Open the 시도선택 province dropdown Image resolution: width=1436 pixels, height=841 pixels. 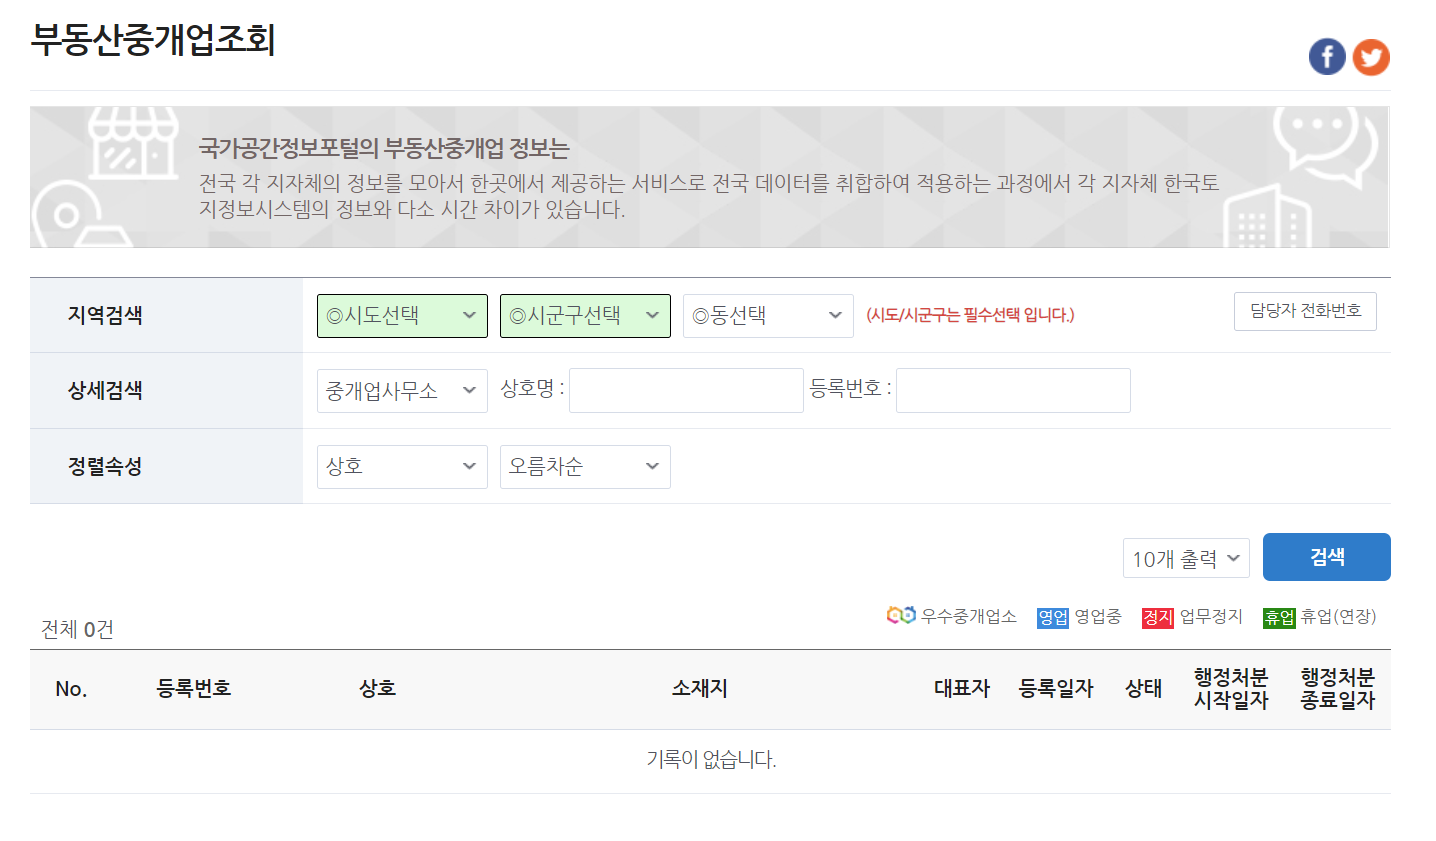(x=402, y=316)
